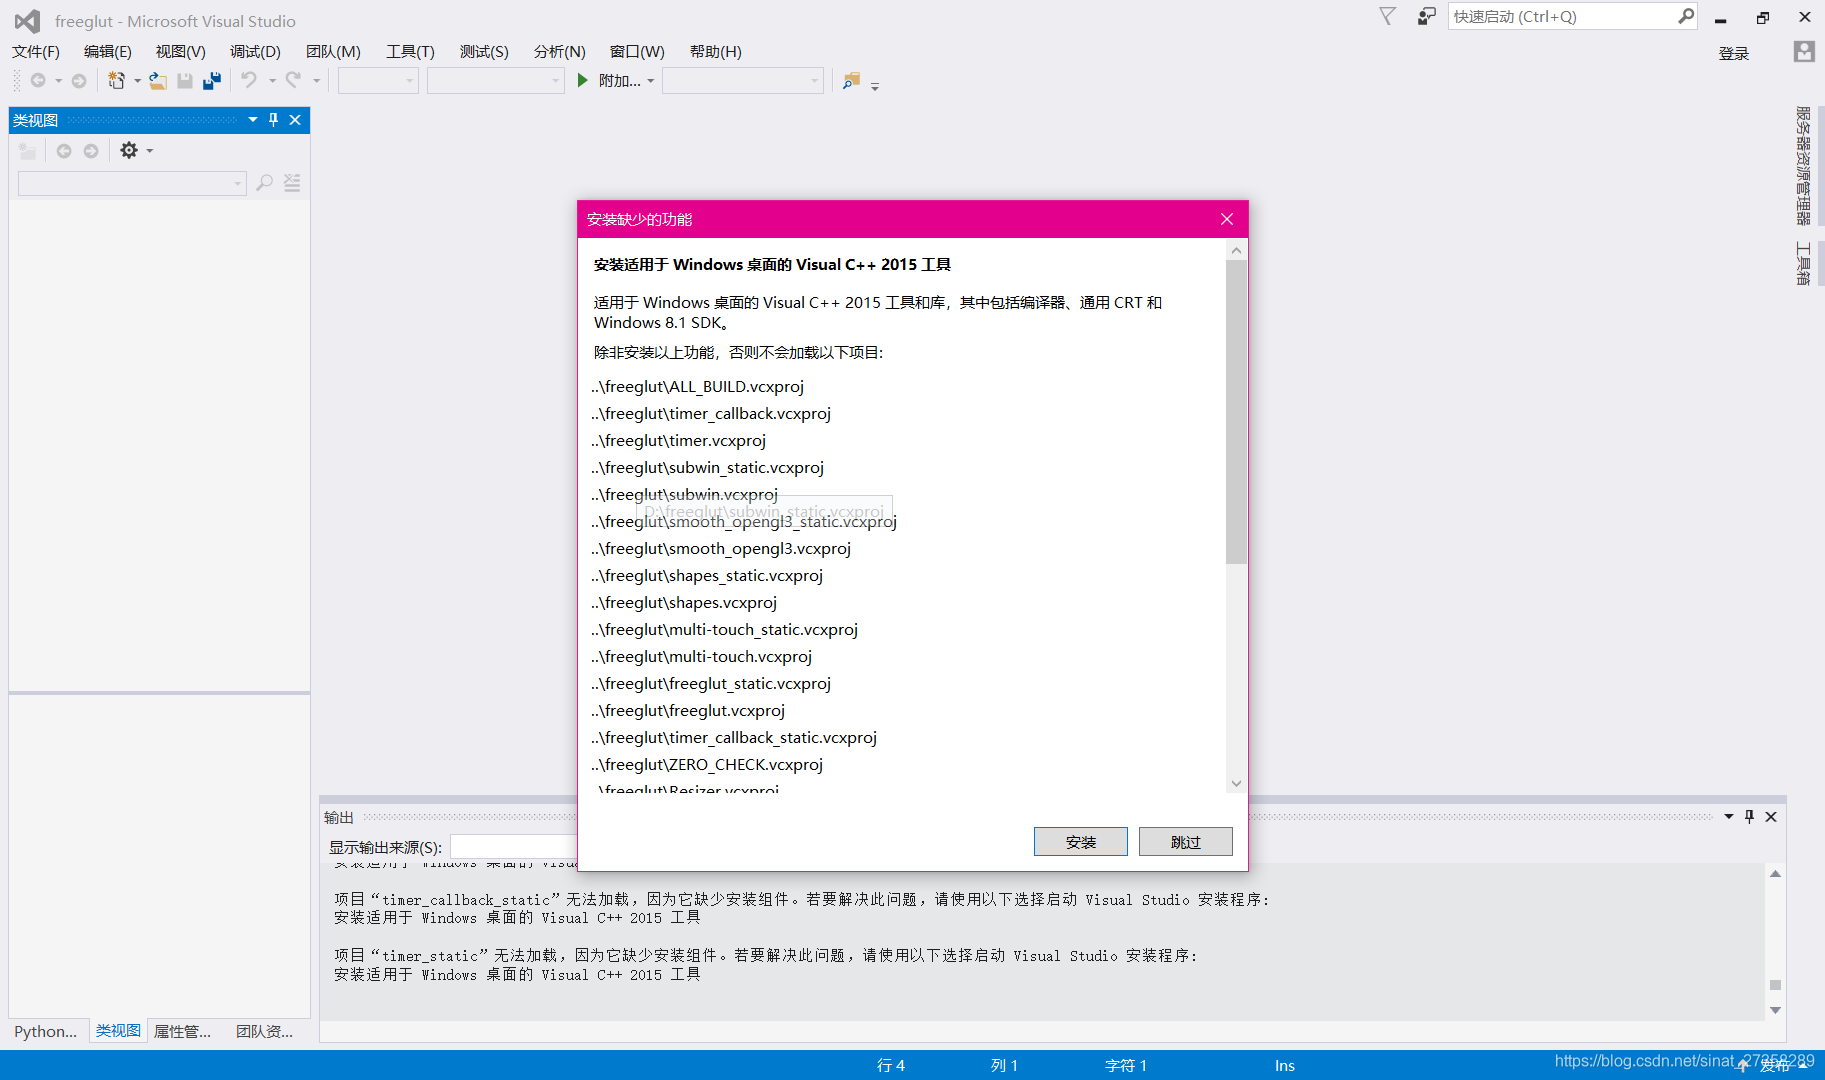
Task: Open solution configurations combo box
Action: tap(378, 81)
